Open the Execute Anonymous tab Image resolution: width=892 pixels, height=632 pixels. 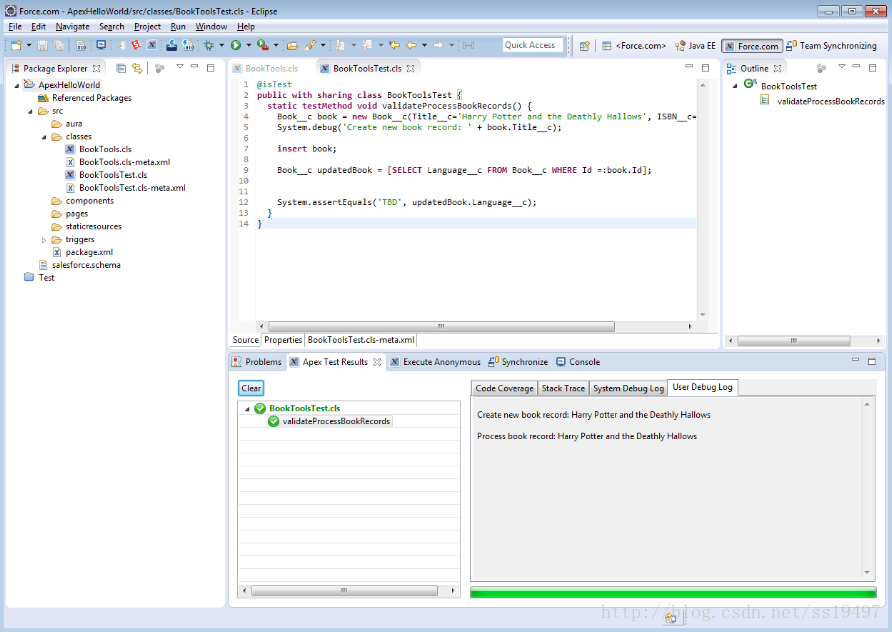tap(436, 362)
